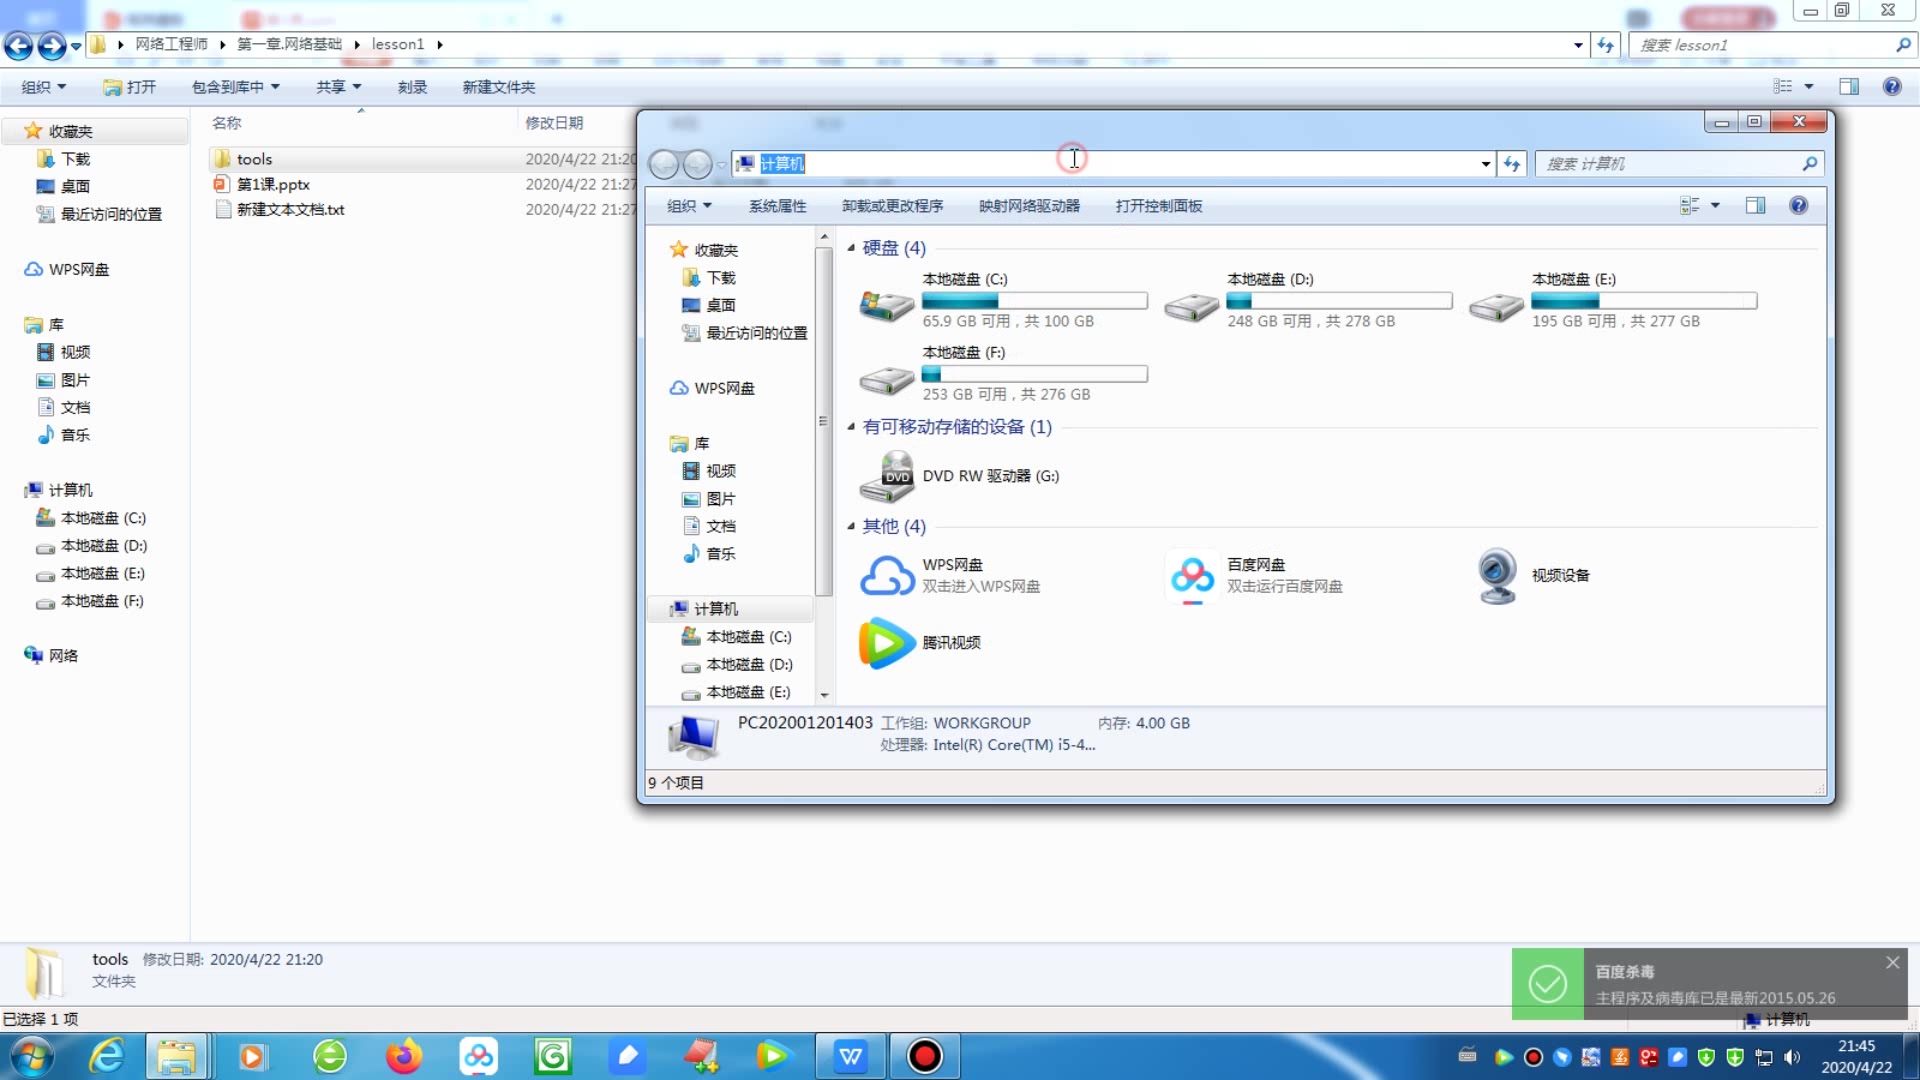Open the volume icon in the system tray
Viewport: 1920px width, 1080px height.
pyautogui.click(x=1793, y=1057)
